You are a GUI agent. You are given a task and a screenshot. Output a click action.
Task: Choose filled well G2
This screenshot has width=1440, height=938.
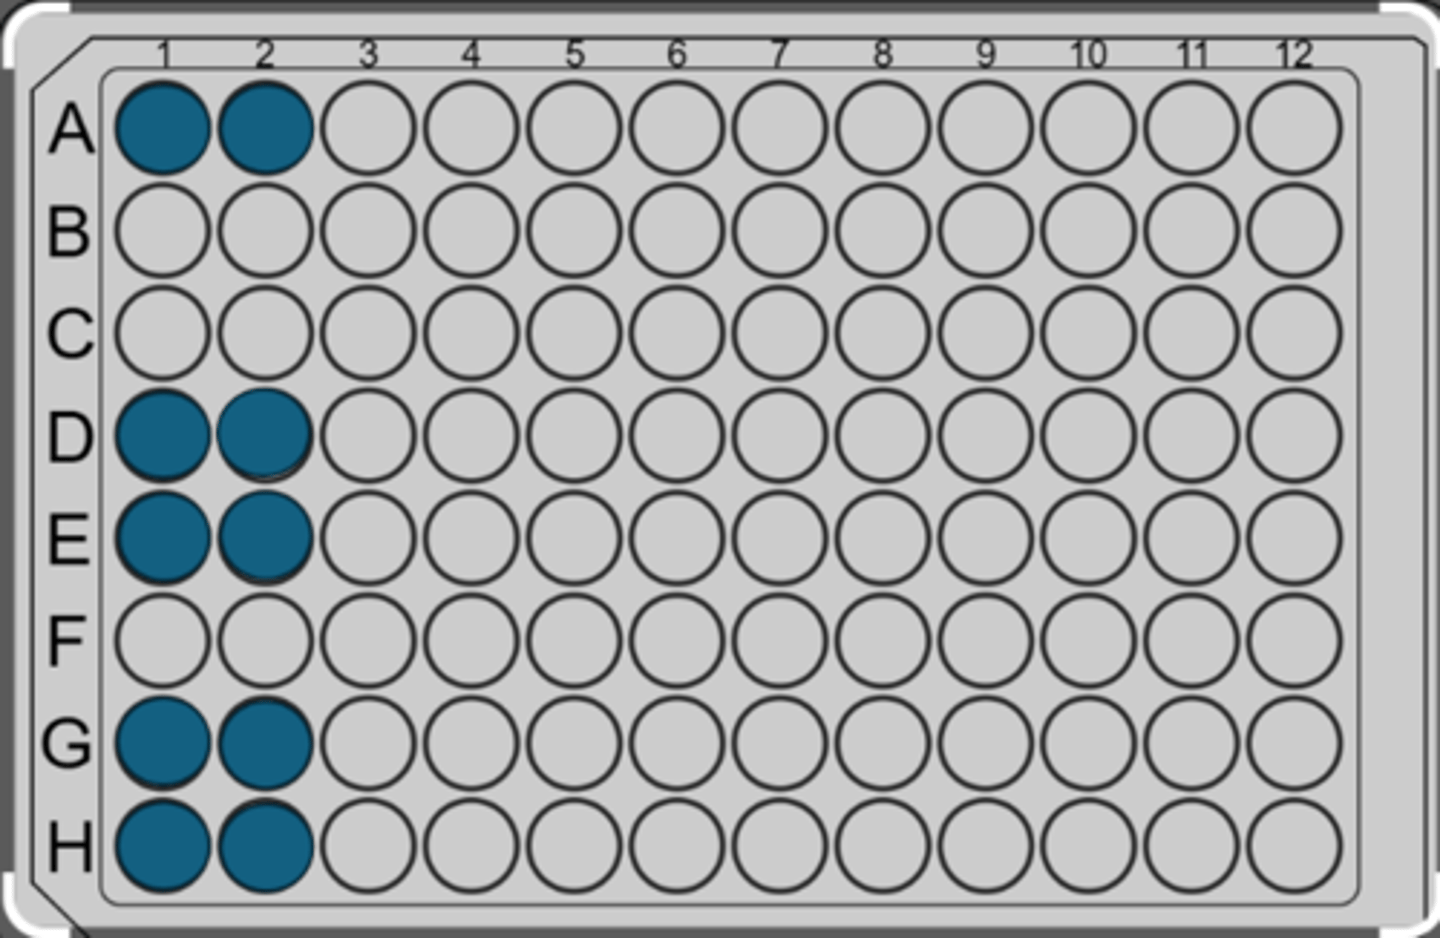coord(265,743)
